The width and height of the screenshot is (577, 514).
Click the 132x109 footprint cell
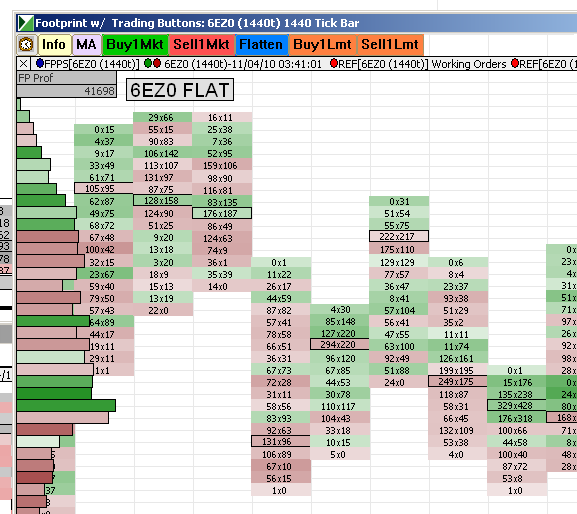pos(457,430)
